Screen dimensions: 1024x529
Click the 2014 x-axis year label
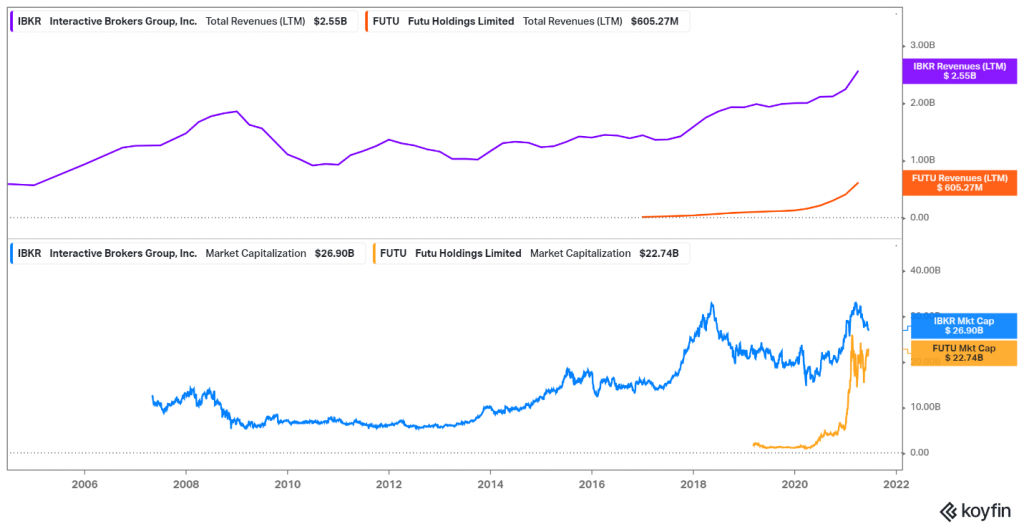point(490,483)
